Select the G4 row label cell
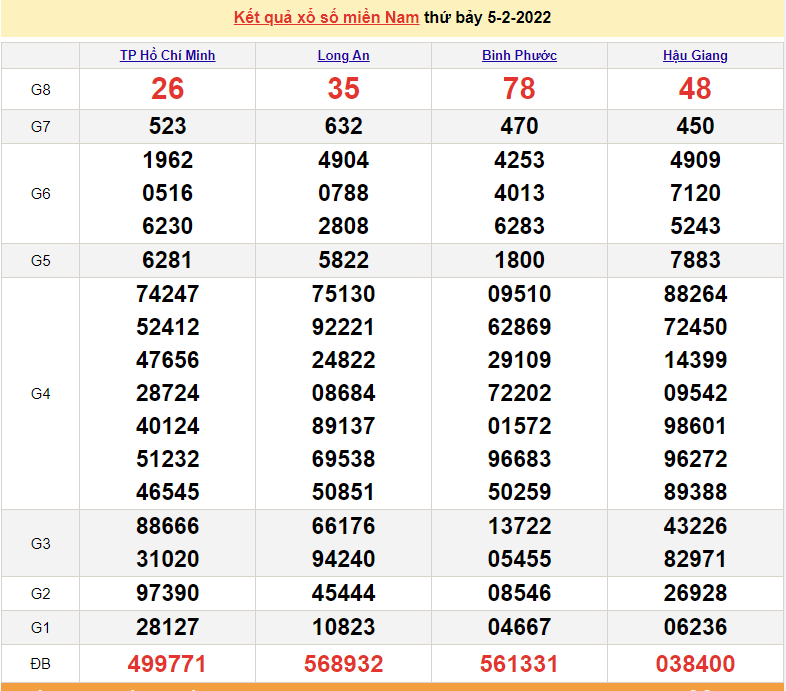Viewport: 786px width, 691px height. tap(40, 394)
